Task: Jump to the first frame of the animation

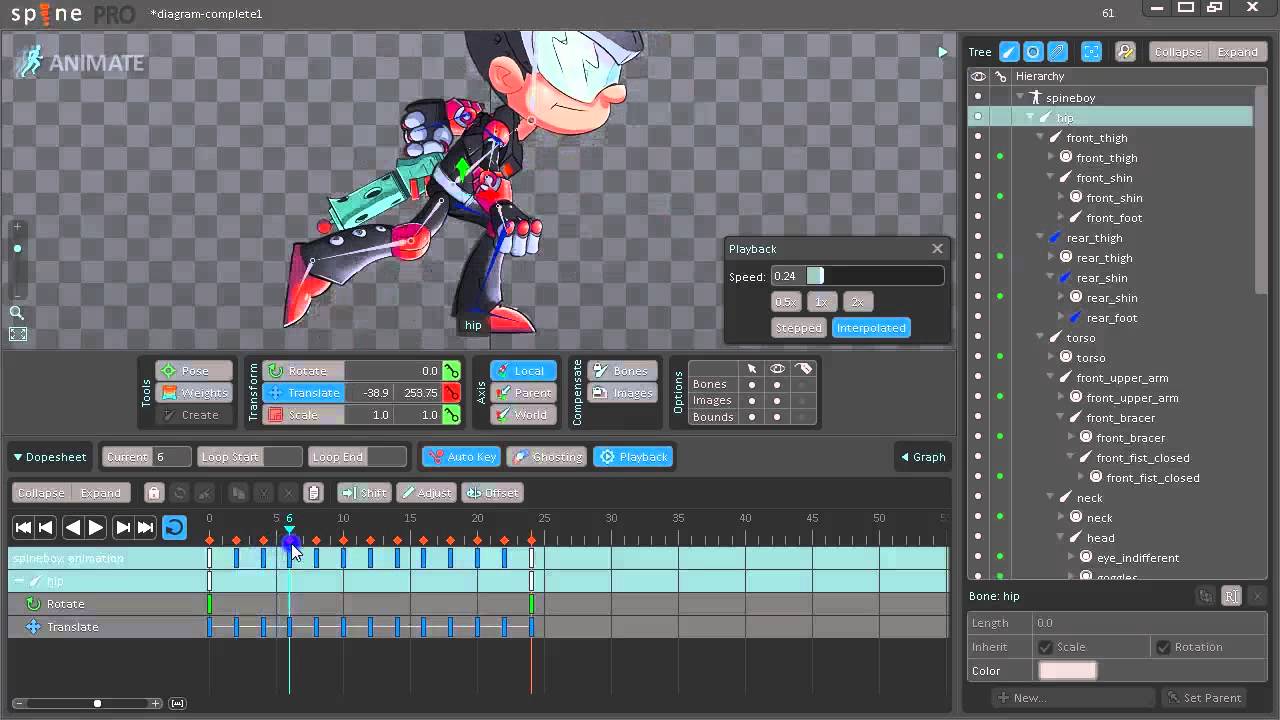Action: tap(23, 527)
